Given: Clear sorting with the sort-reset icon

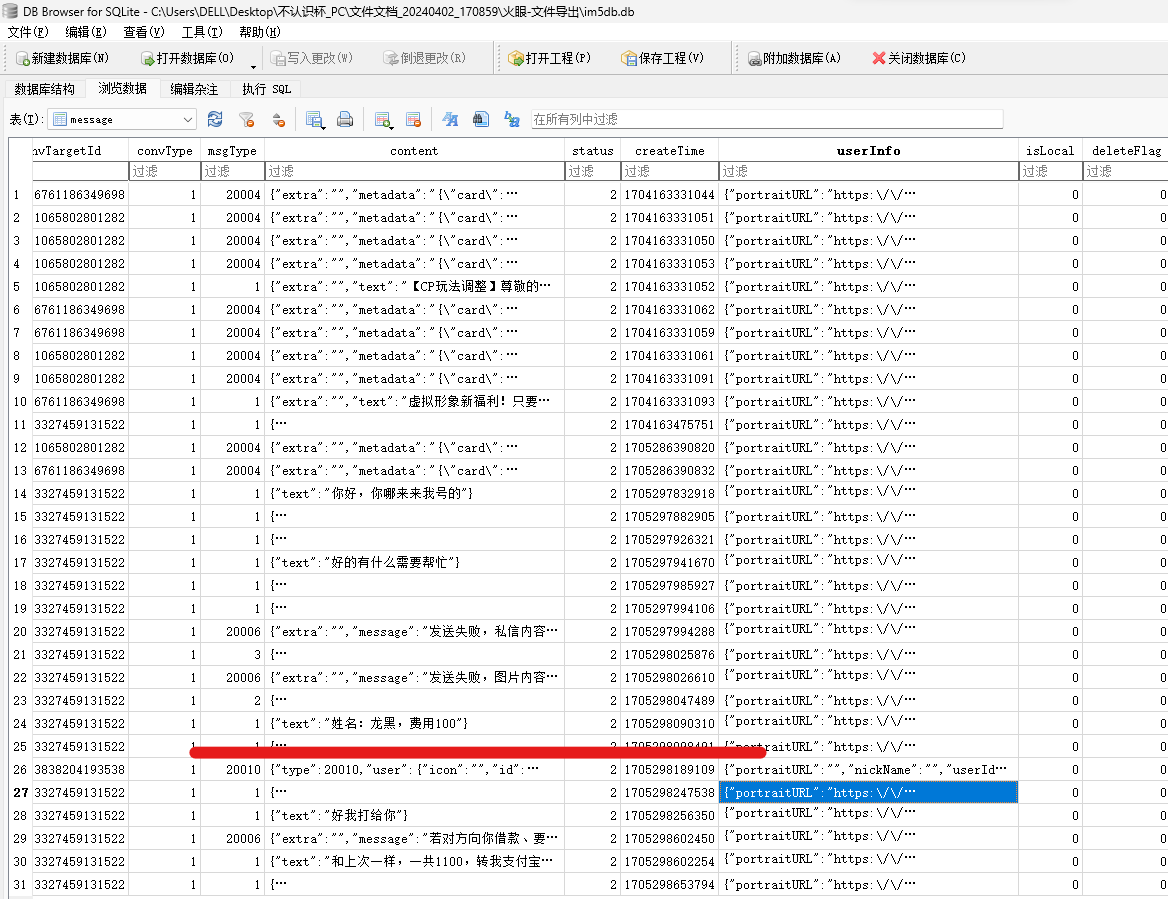Looking at the screenshot, I should click(279, 119).
